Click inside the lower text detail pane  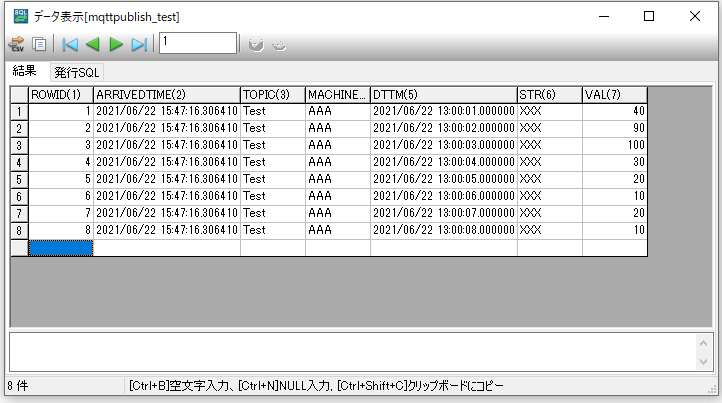coord(353,352)
